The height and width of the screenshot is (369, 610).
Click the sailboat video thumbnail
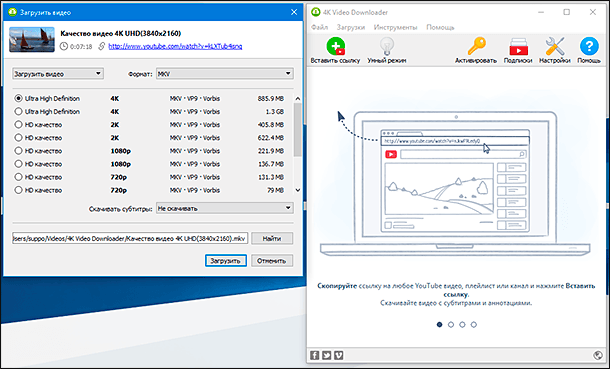click(x=32, y=39)
